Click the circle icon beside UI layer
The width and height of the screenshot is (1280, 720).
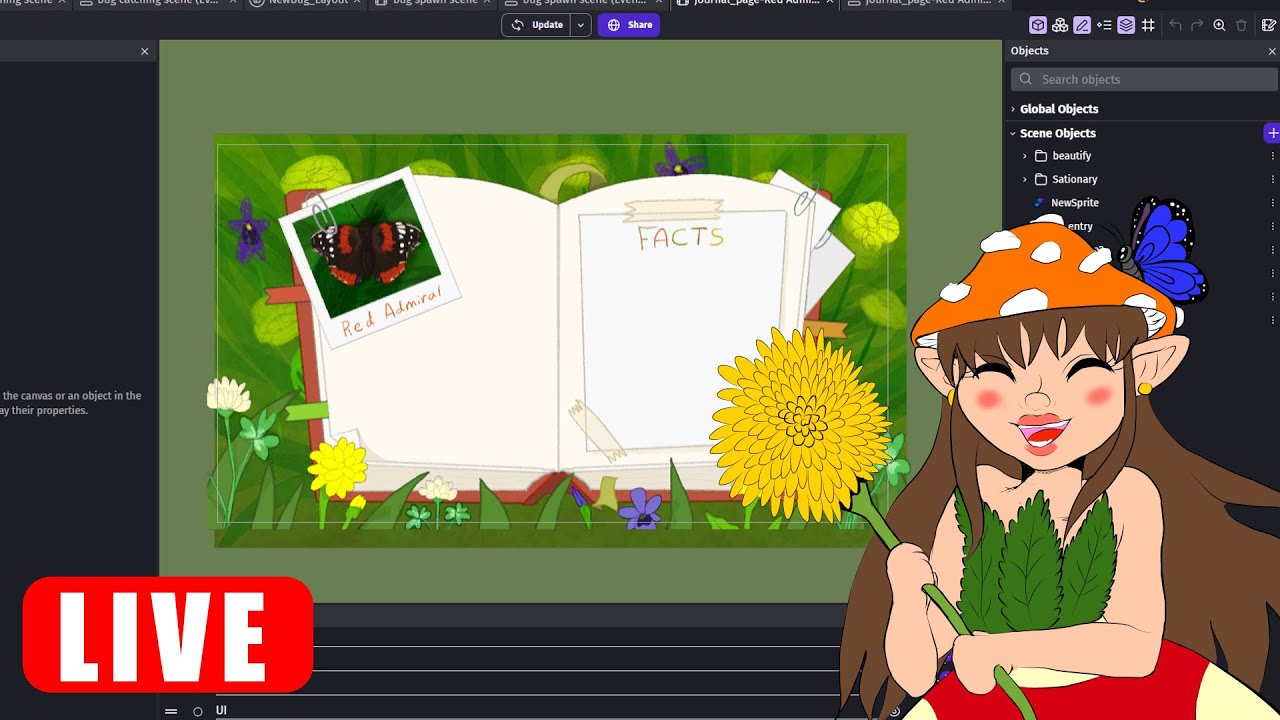198,711
